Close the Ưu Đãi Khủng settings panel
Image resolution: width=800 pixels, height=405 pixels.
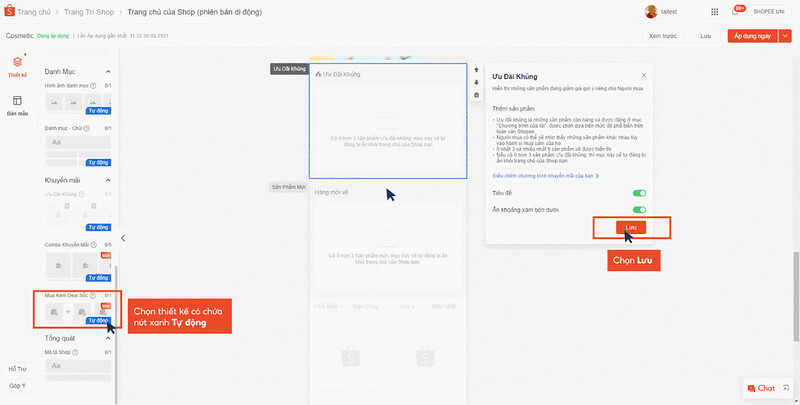coord(643,75)
